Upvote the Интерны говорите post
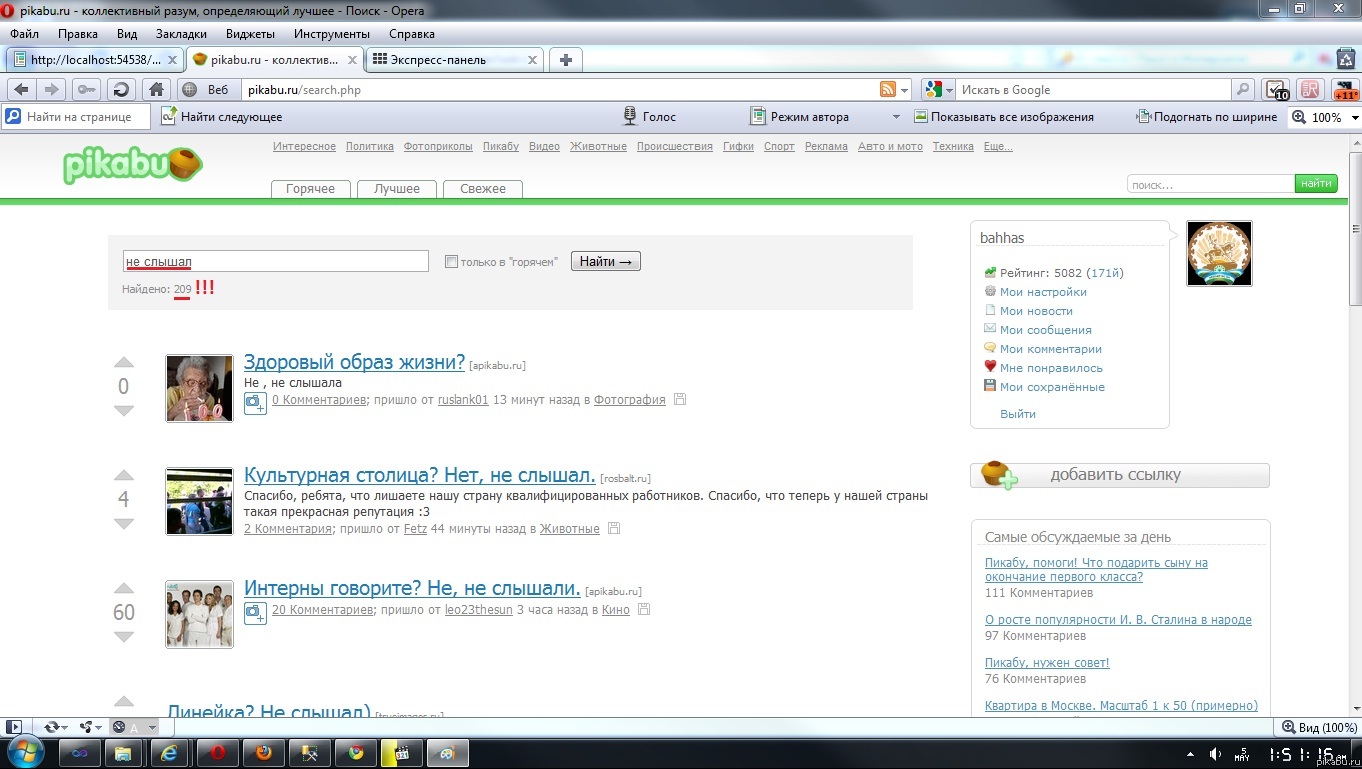 coord(124,588)
